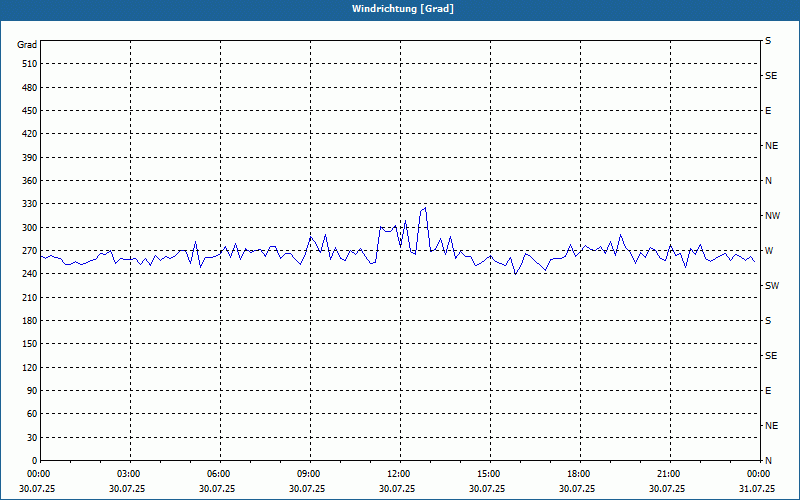Click the 60 y-axis value
Image resolution: width=800 pixels, height=500 pixels.
pyautogui.click(x=32, y=414)
